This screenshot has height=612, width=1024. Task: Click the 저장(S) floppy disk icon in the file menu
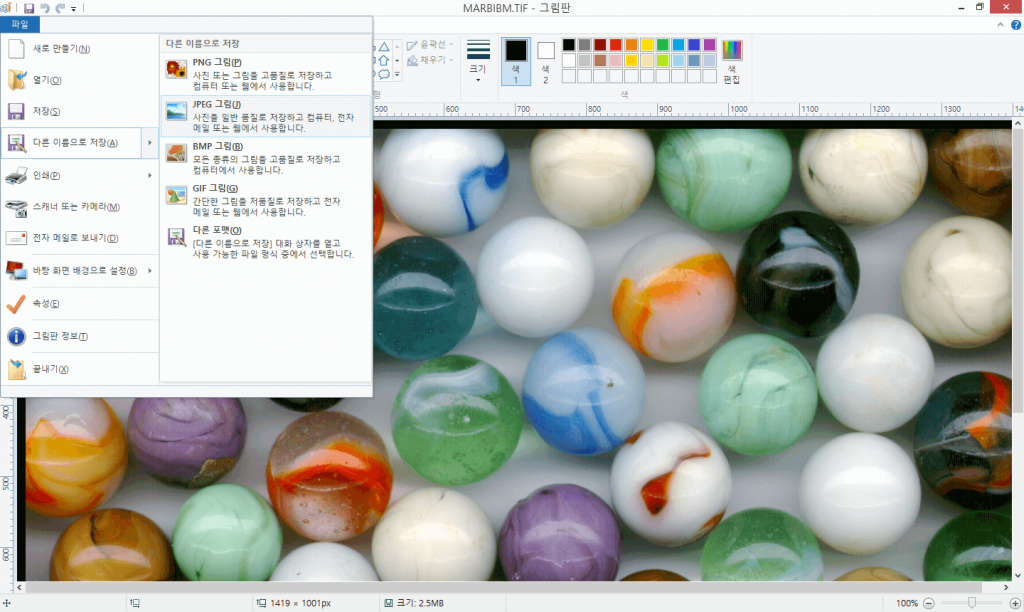16,111
